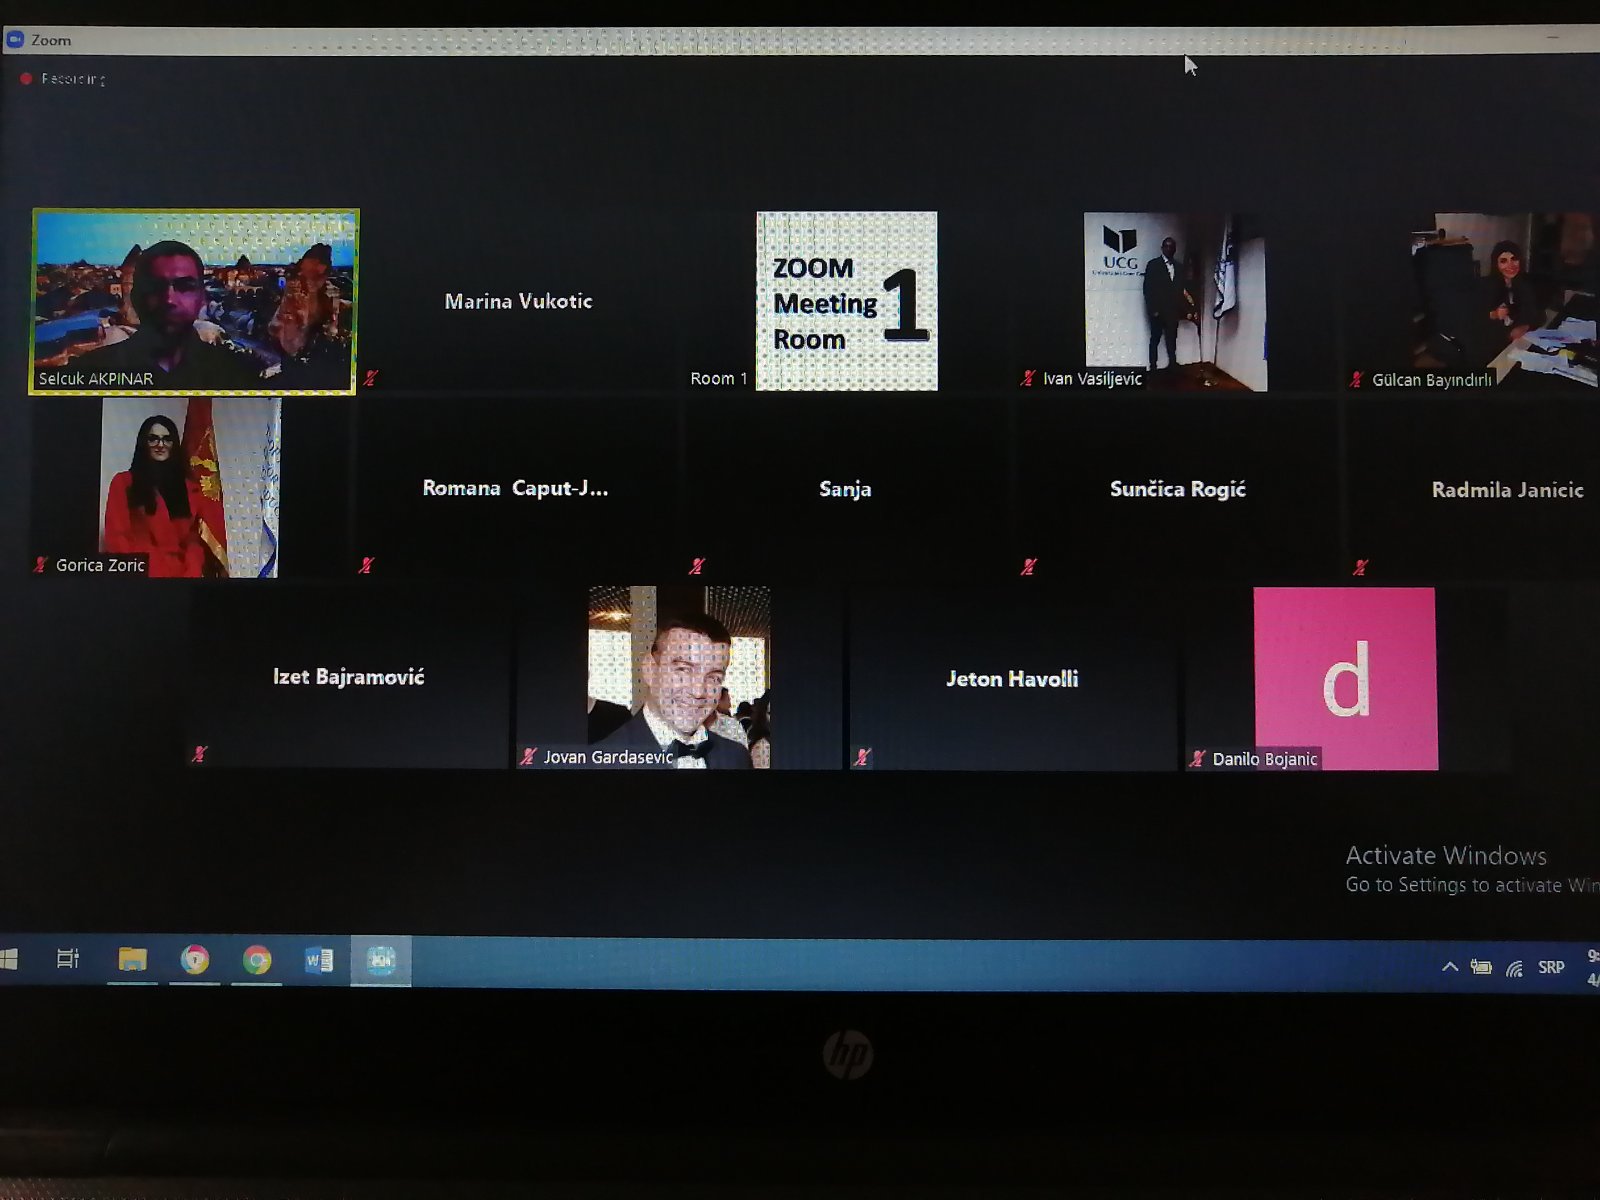The height and width of the screenshot is (1200, 1600).
Task: Click the Room 1 name label
Action: point(718,379)
